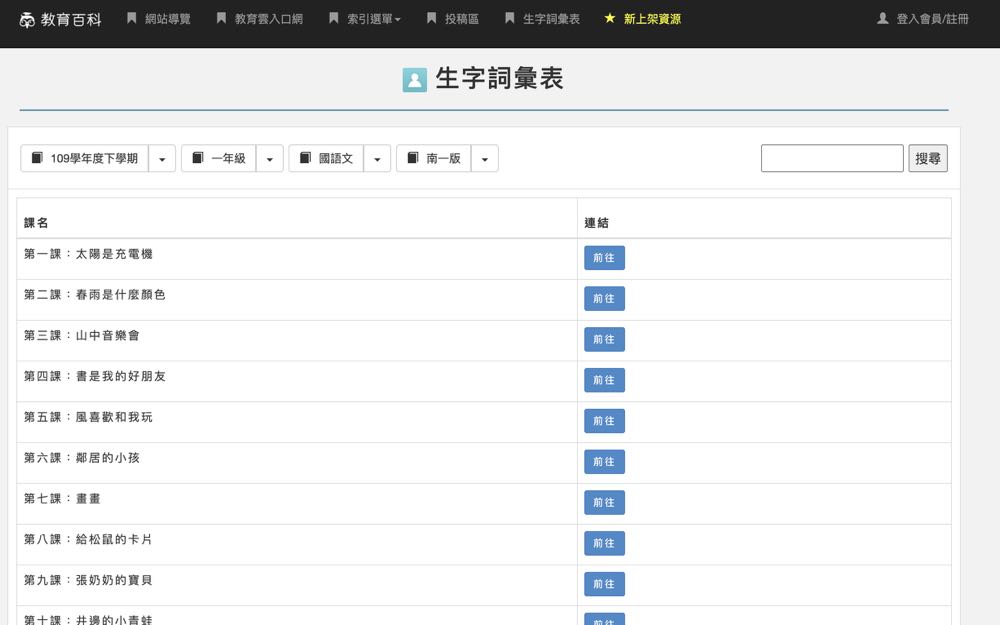Expand the 國語文 subject dropdown arrow
This screenshot has width=1000, height=625.
click(x=377, y=158)
